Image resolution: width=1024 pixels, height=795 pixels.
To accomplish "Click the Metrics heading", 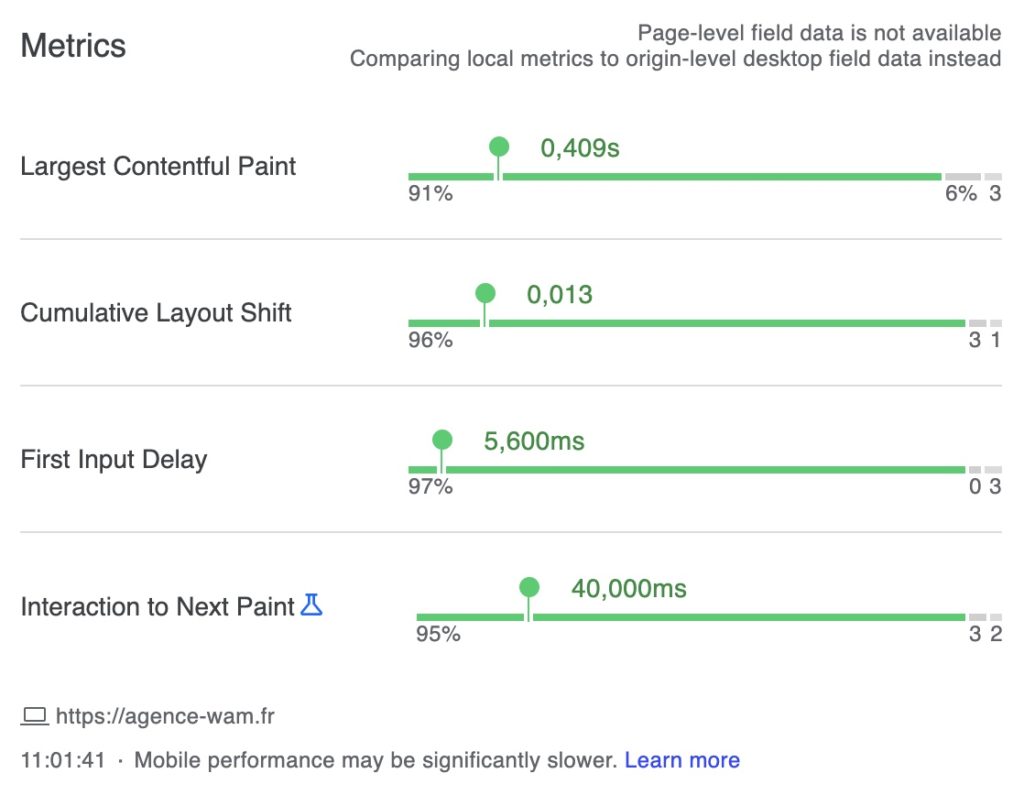I will click(73, 46).
